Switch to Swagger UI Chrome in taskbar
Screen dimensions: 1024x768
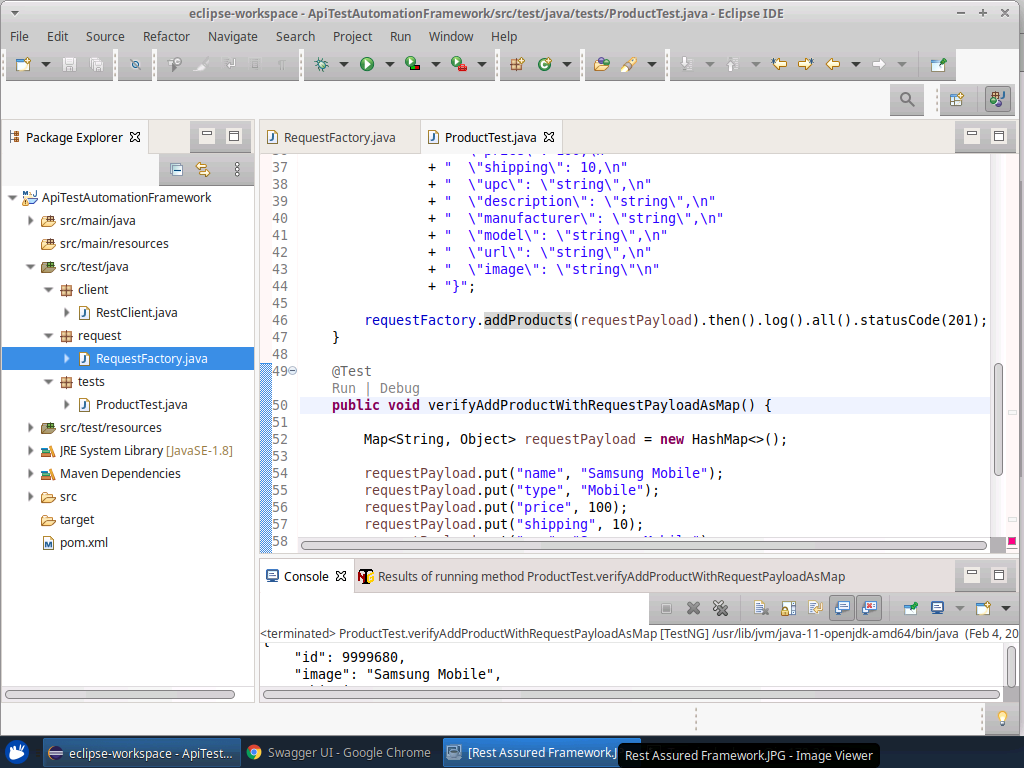(340, 753)
